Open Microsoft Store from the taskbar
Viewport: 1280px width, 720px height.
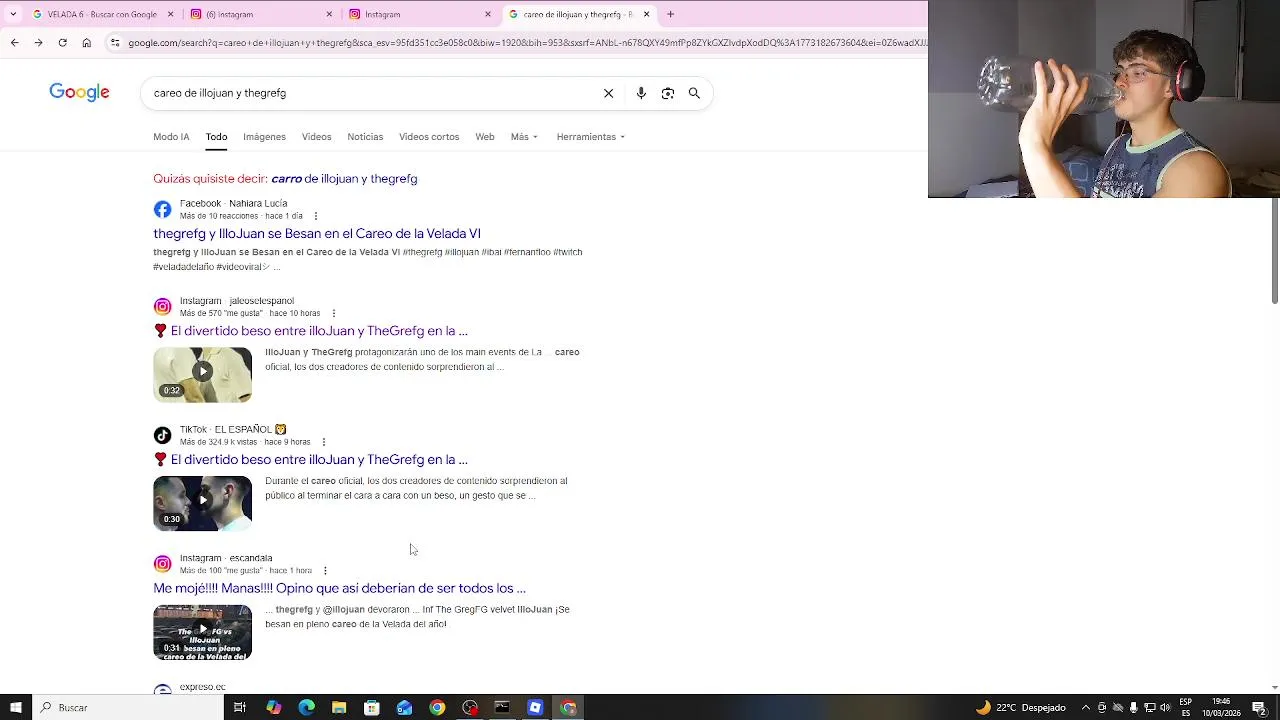(372, 707)
